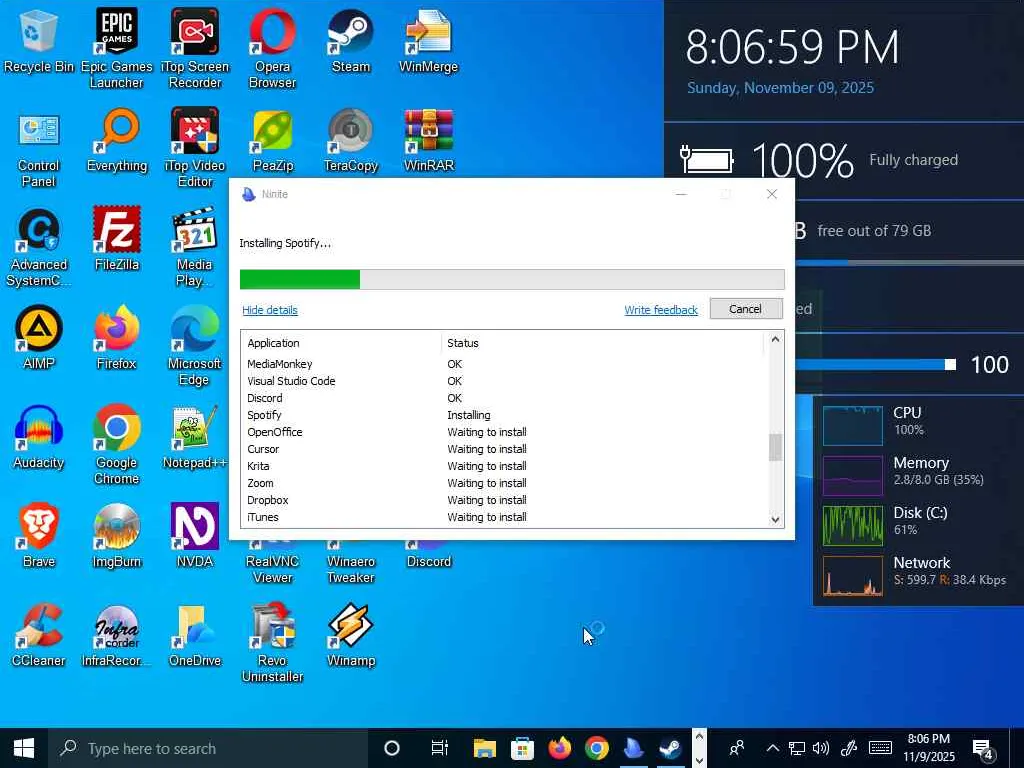
Task: Select the Krita row in list
Action: pyautogui.click(x=504, y=466)
